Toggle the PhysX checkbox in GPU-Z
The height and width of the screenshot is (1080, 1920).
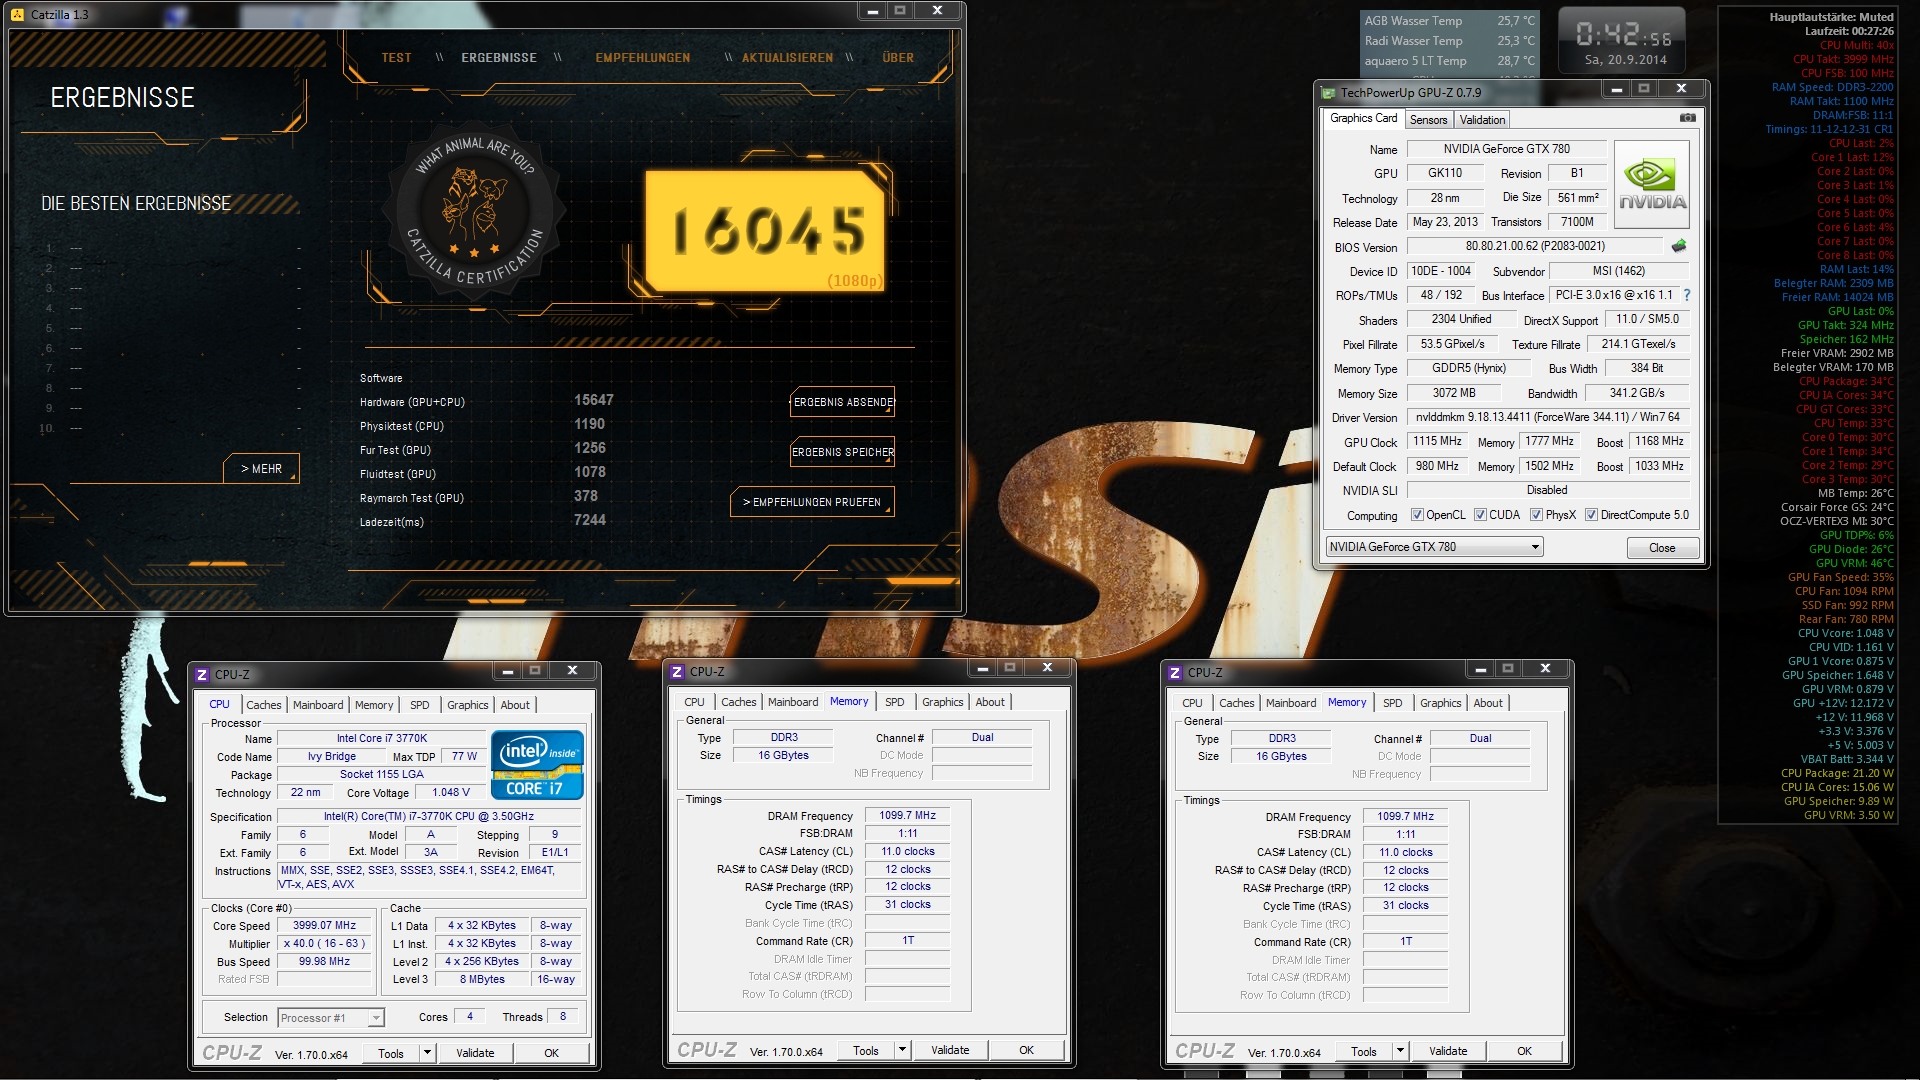(1536, 515)
